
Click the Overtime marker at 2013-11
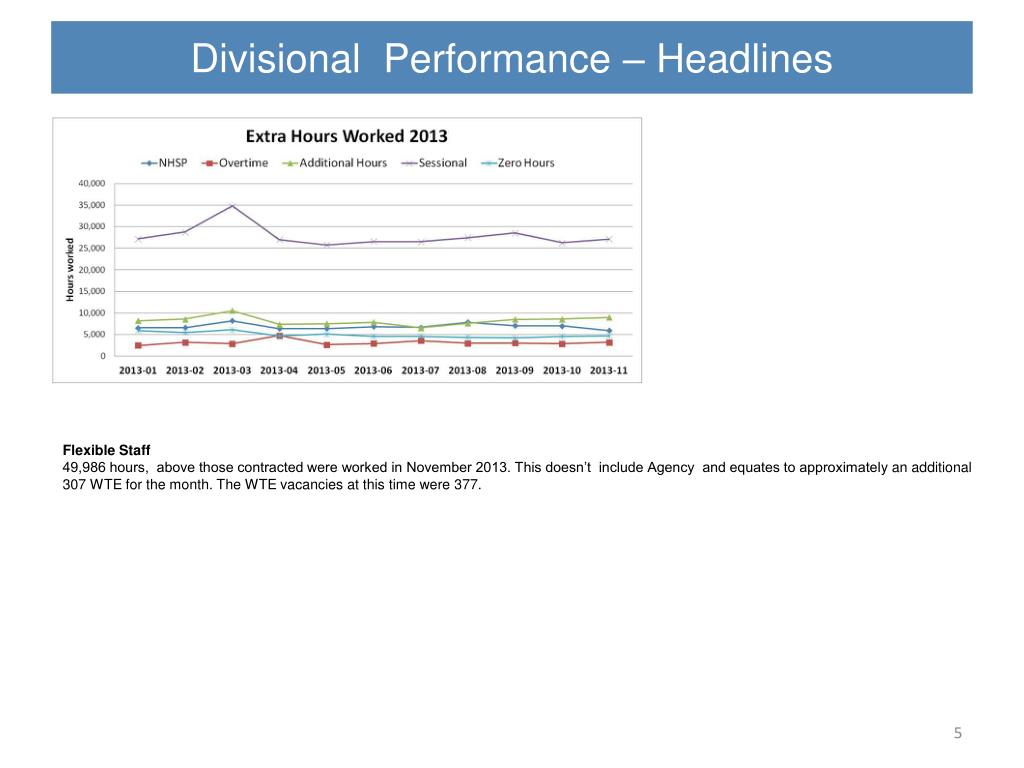tap(609, 342)
